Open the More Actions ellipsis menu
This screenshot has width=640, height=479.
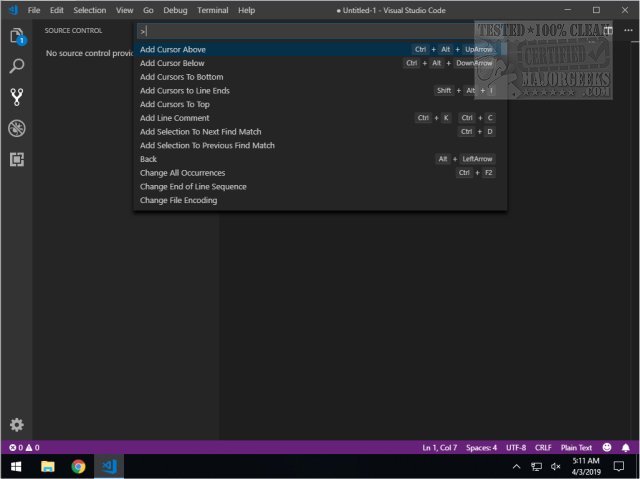(628, 30)
